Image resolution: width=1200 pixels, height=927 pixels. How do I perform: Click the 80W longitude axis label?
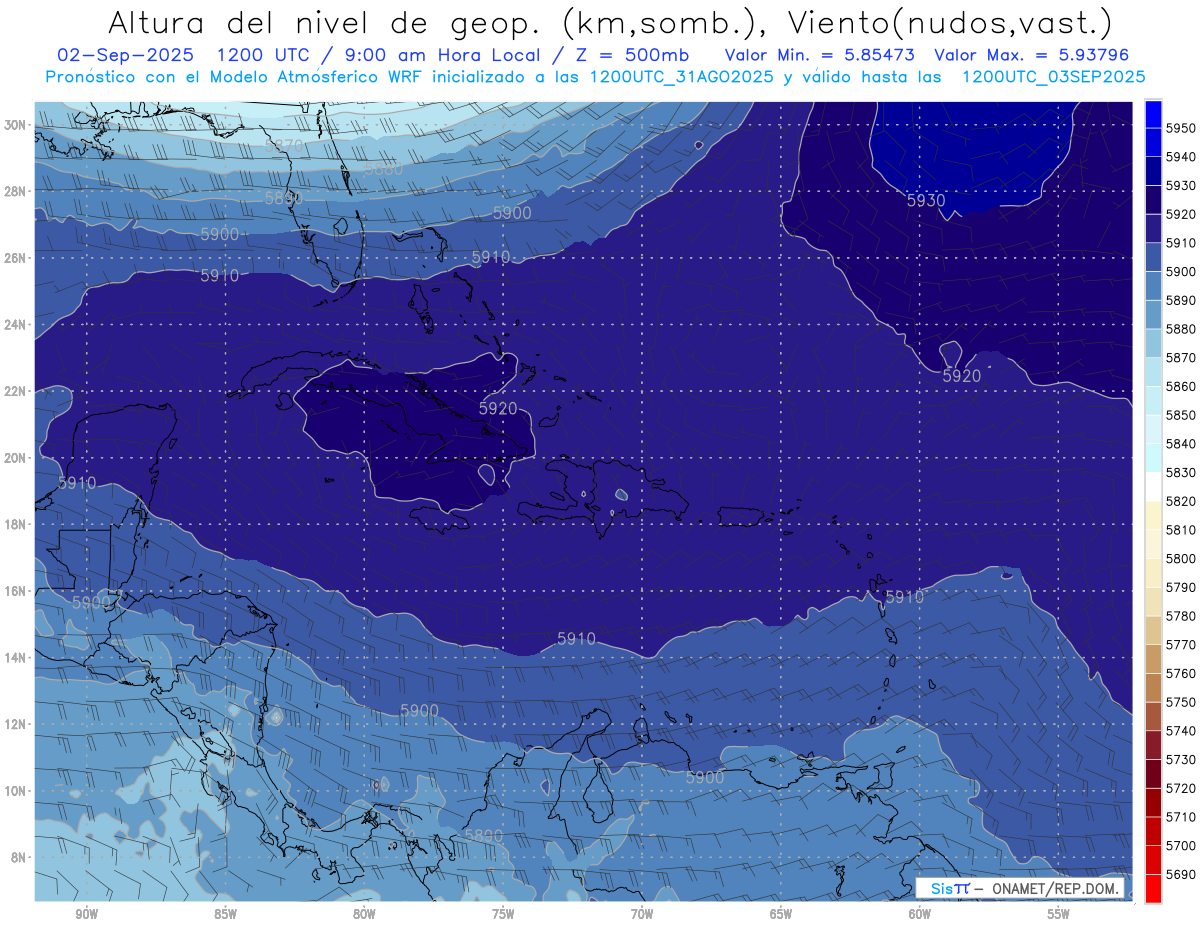364,914
